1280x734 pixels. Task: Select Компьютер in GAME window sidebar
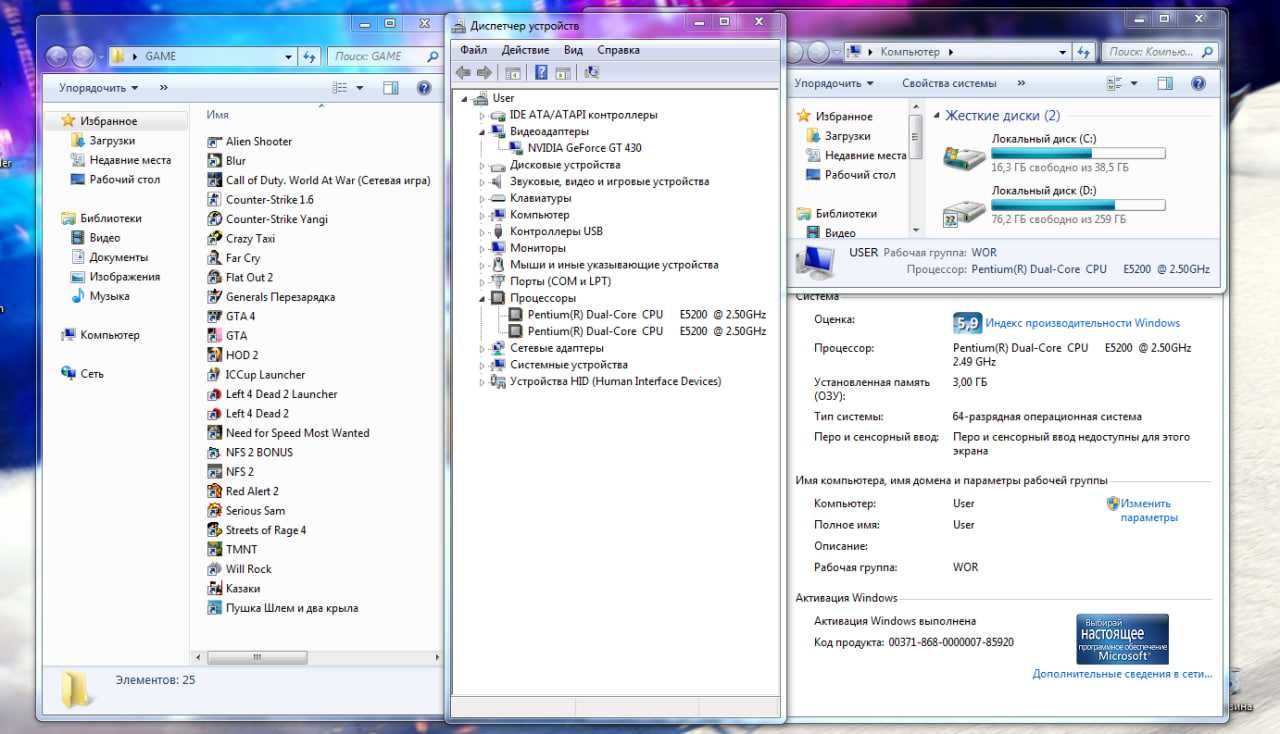click(110, 335)
